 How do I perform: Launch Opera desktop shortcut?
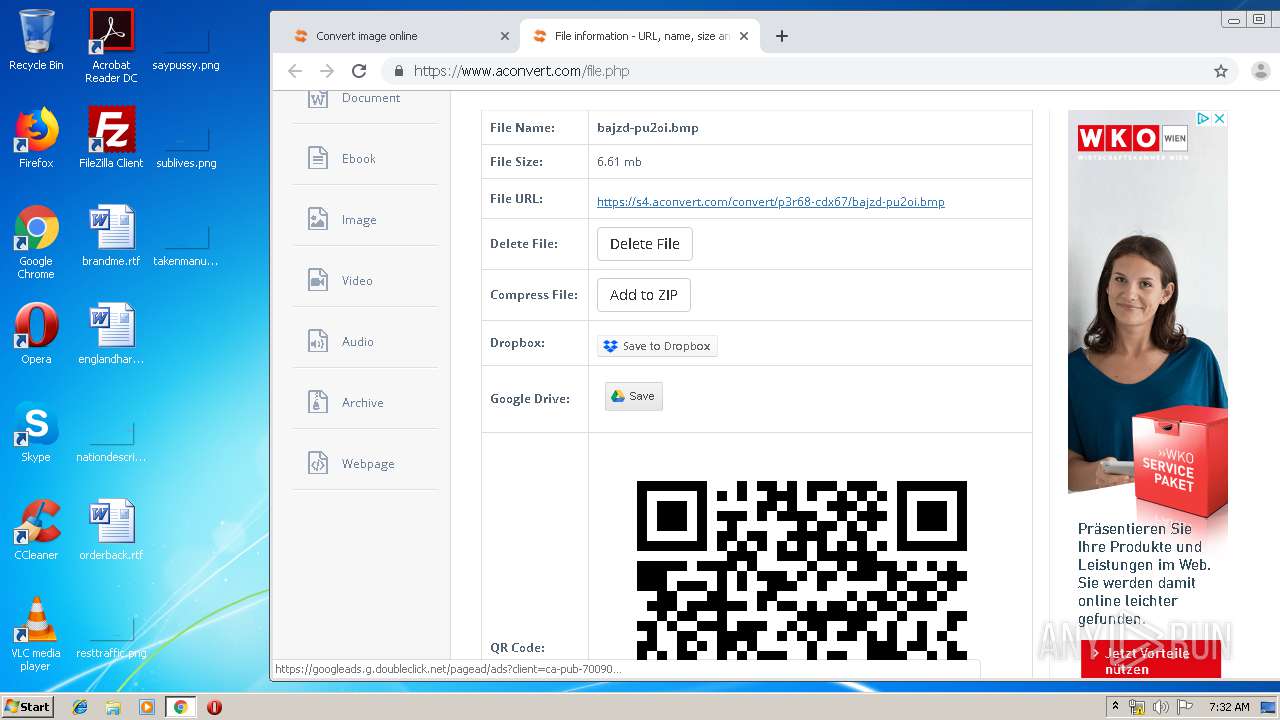36,334
